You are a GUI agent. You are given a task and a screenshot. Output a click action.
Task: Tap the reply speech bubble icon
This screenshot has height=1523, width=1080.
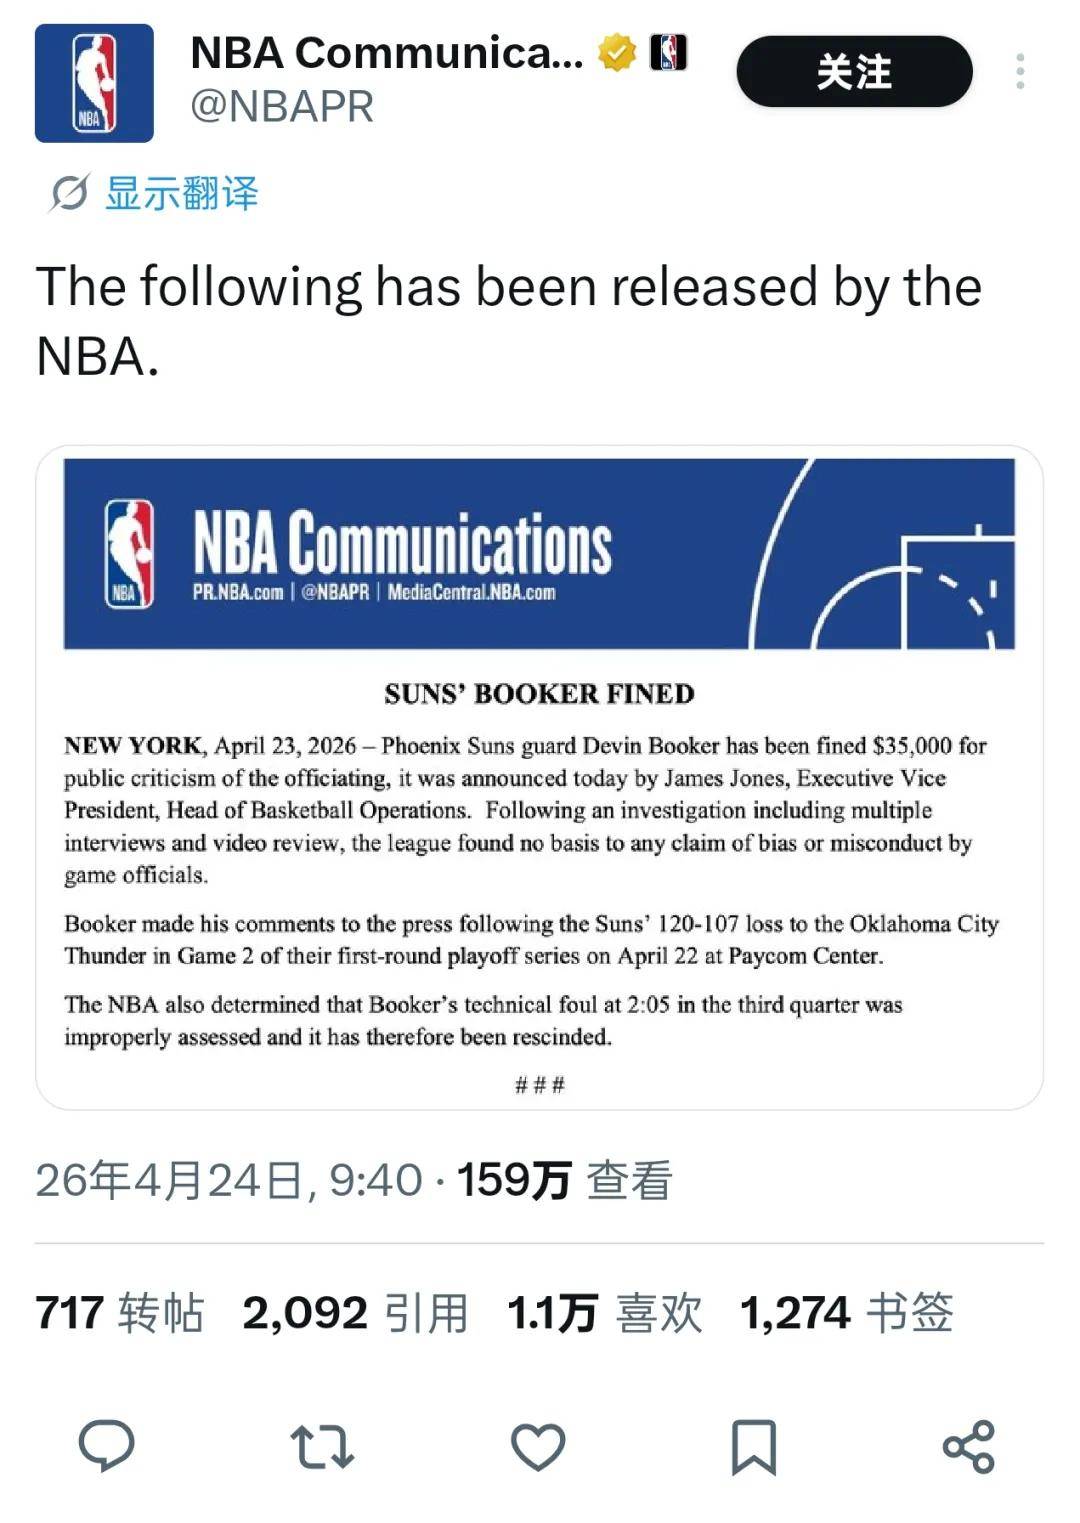(x=106, y=1445)
